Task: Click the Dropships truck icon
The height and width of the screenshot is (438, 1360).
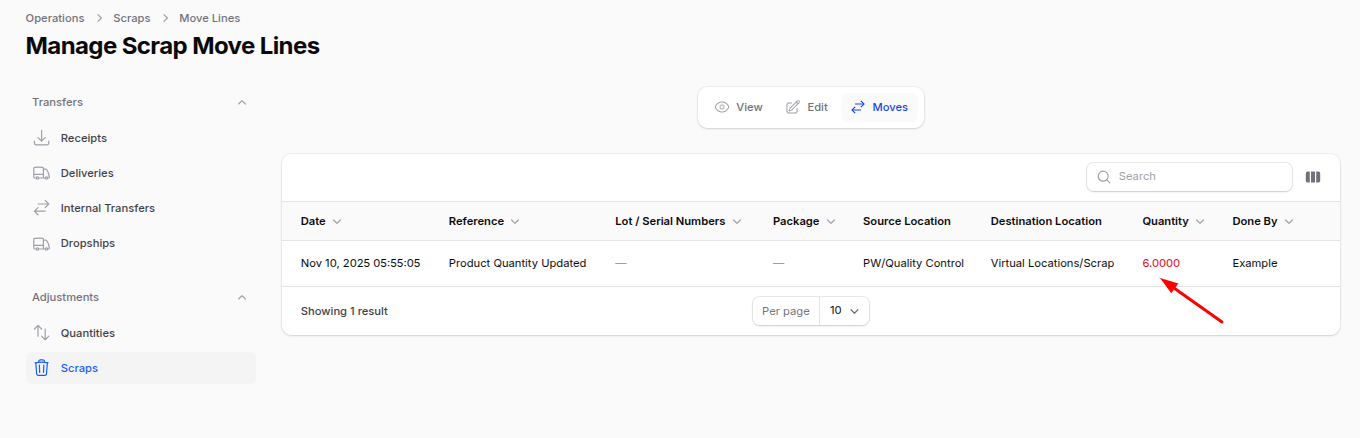Action: point(42,243)
